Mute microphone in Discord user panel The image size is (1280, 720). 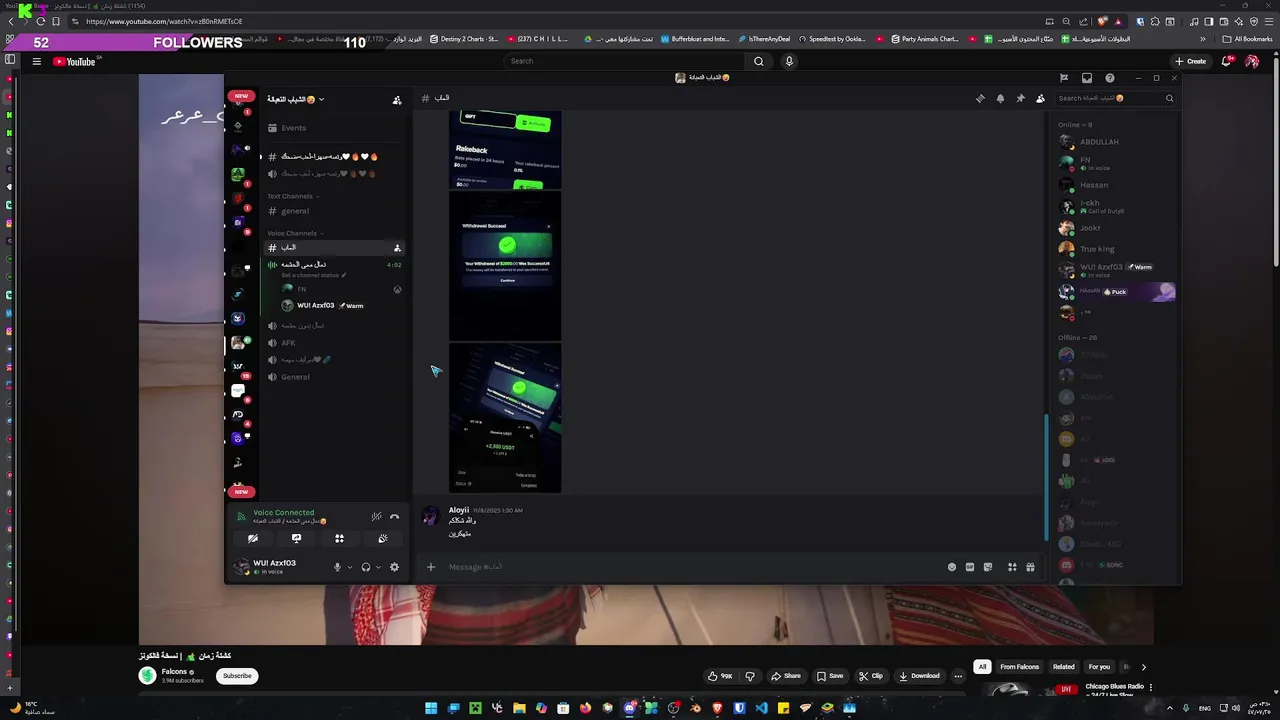click(x=337, y=567)
